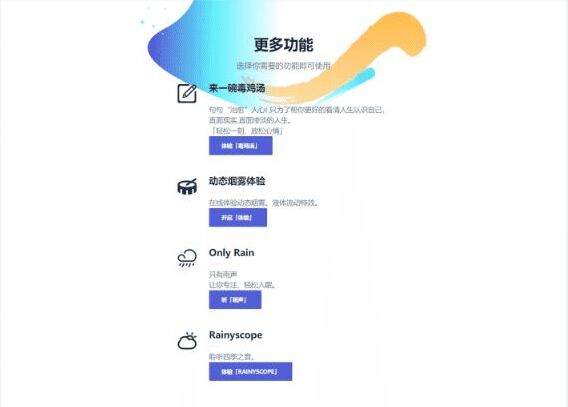Open the Only Rain heading
568x407 pixels.
pos(231,252)
